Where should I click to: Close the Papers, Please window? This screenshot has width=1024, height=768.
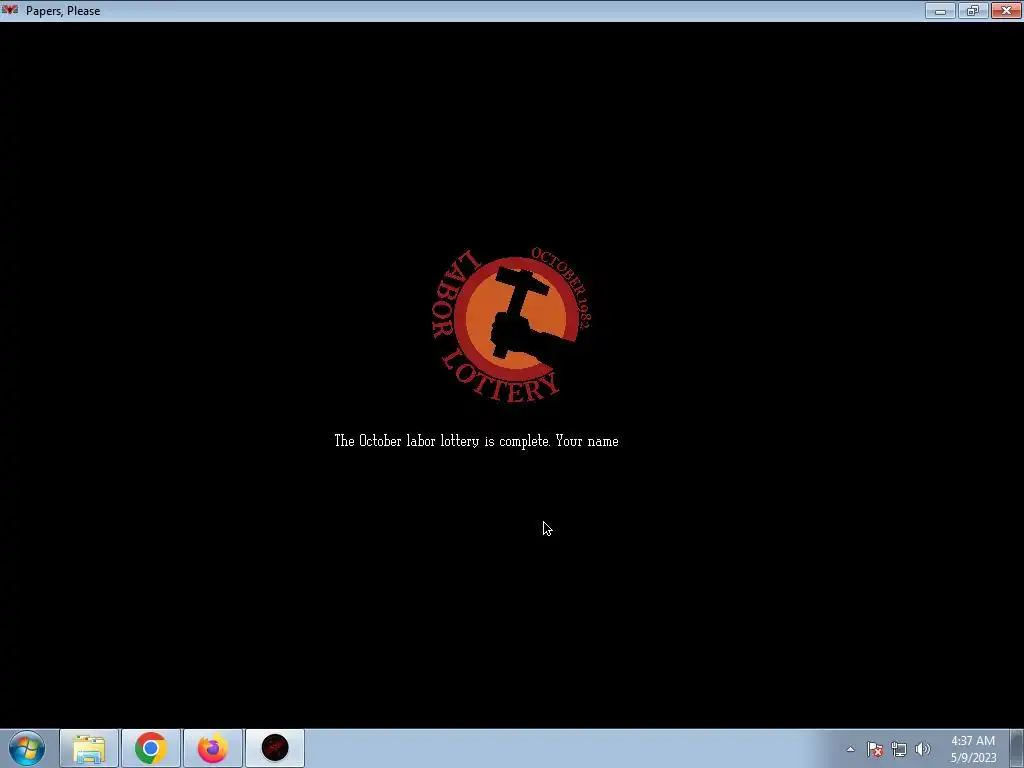pos(1006,10)
